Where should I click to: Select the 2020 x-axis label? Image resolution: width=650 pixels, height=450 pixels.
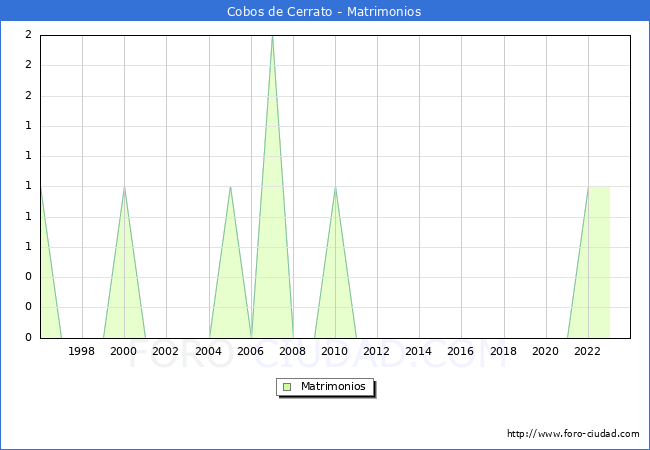point(546,351)
